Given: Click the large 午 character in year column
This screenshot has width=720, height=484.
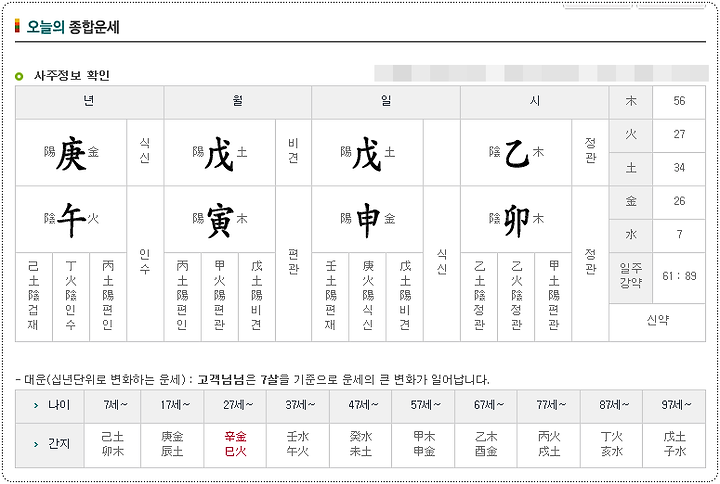Looking at the screenshot, I should pos(72,219).
